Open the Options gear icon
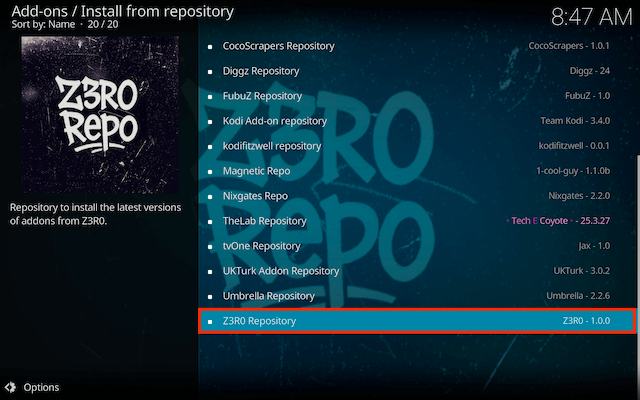This screenshot has height=400, width=640. click(x=10, y=387)
